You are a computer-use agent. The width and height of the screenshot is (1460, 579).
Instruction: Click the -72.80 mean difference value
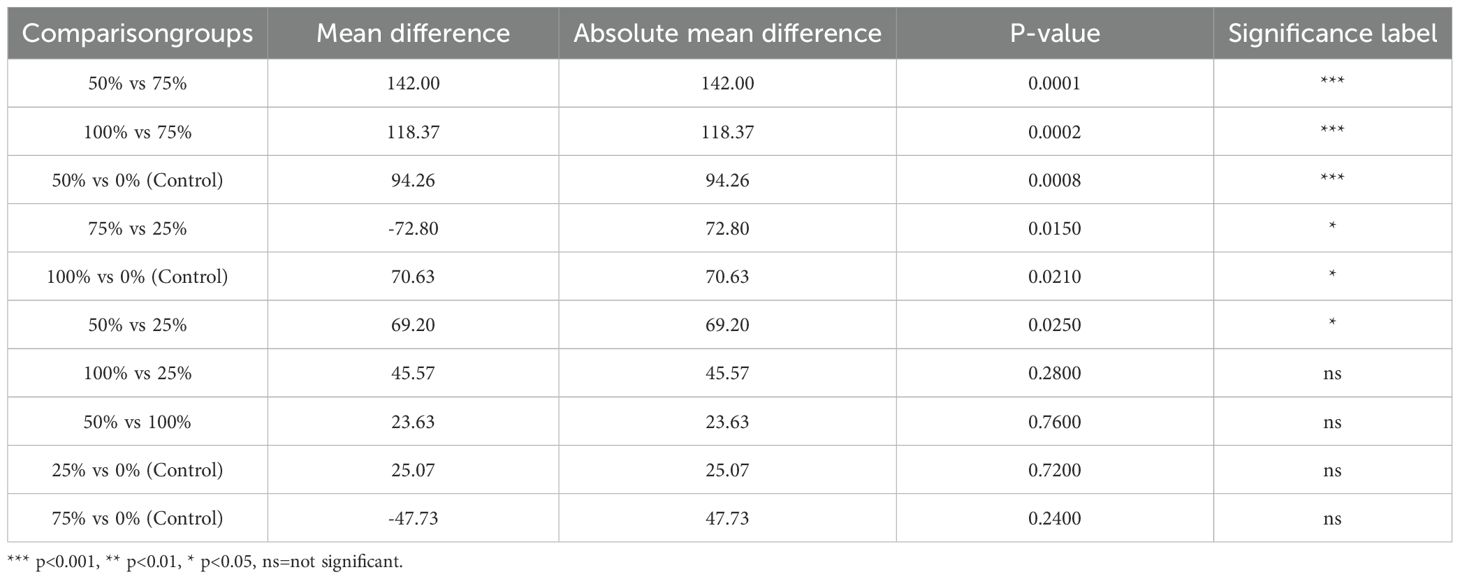[x=413, y=228]
